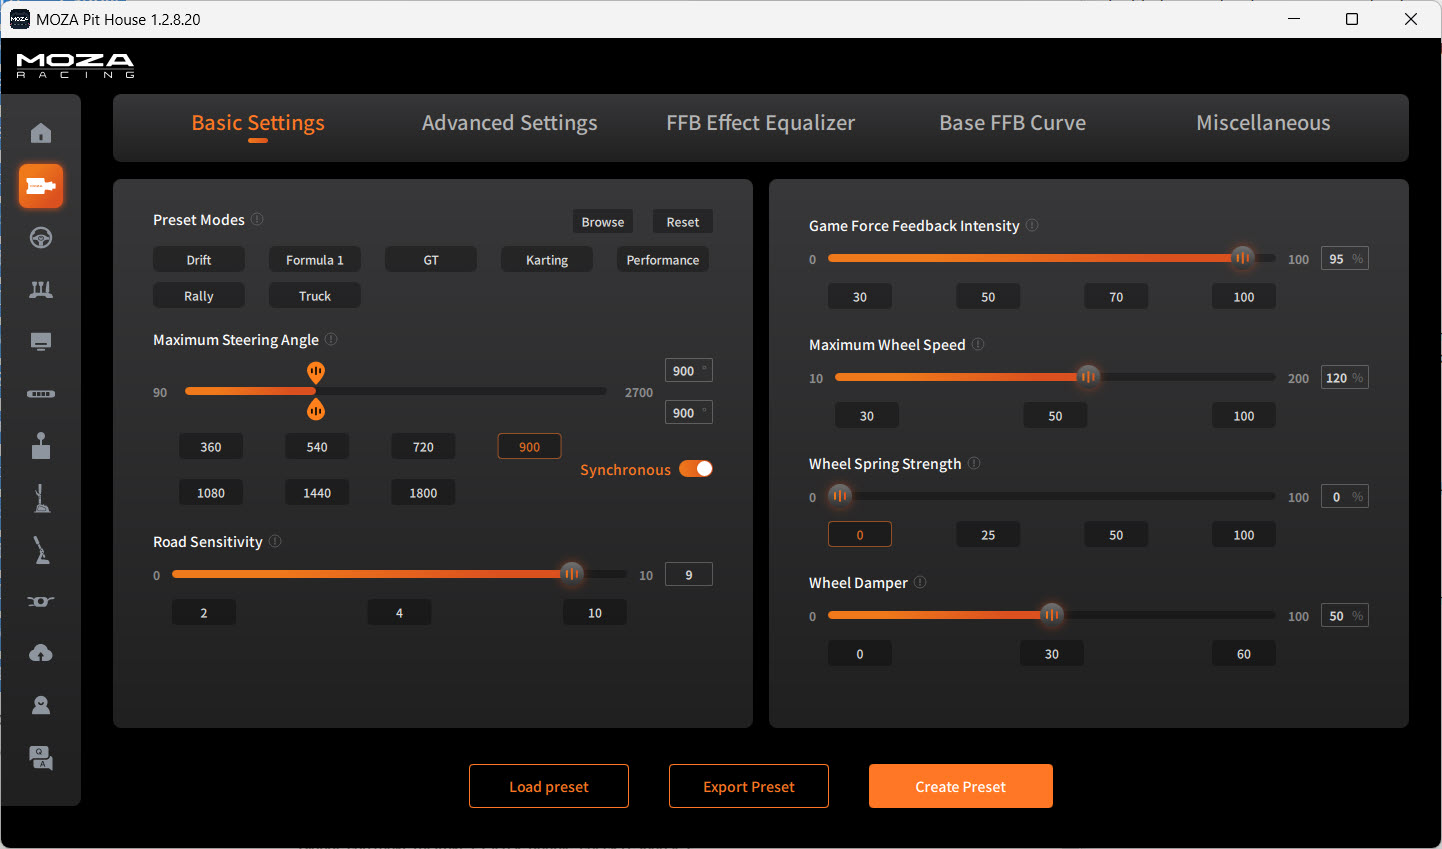Select the Pedals settings icon

(41, 290)
